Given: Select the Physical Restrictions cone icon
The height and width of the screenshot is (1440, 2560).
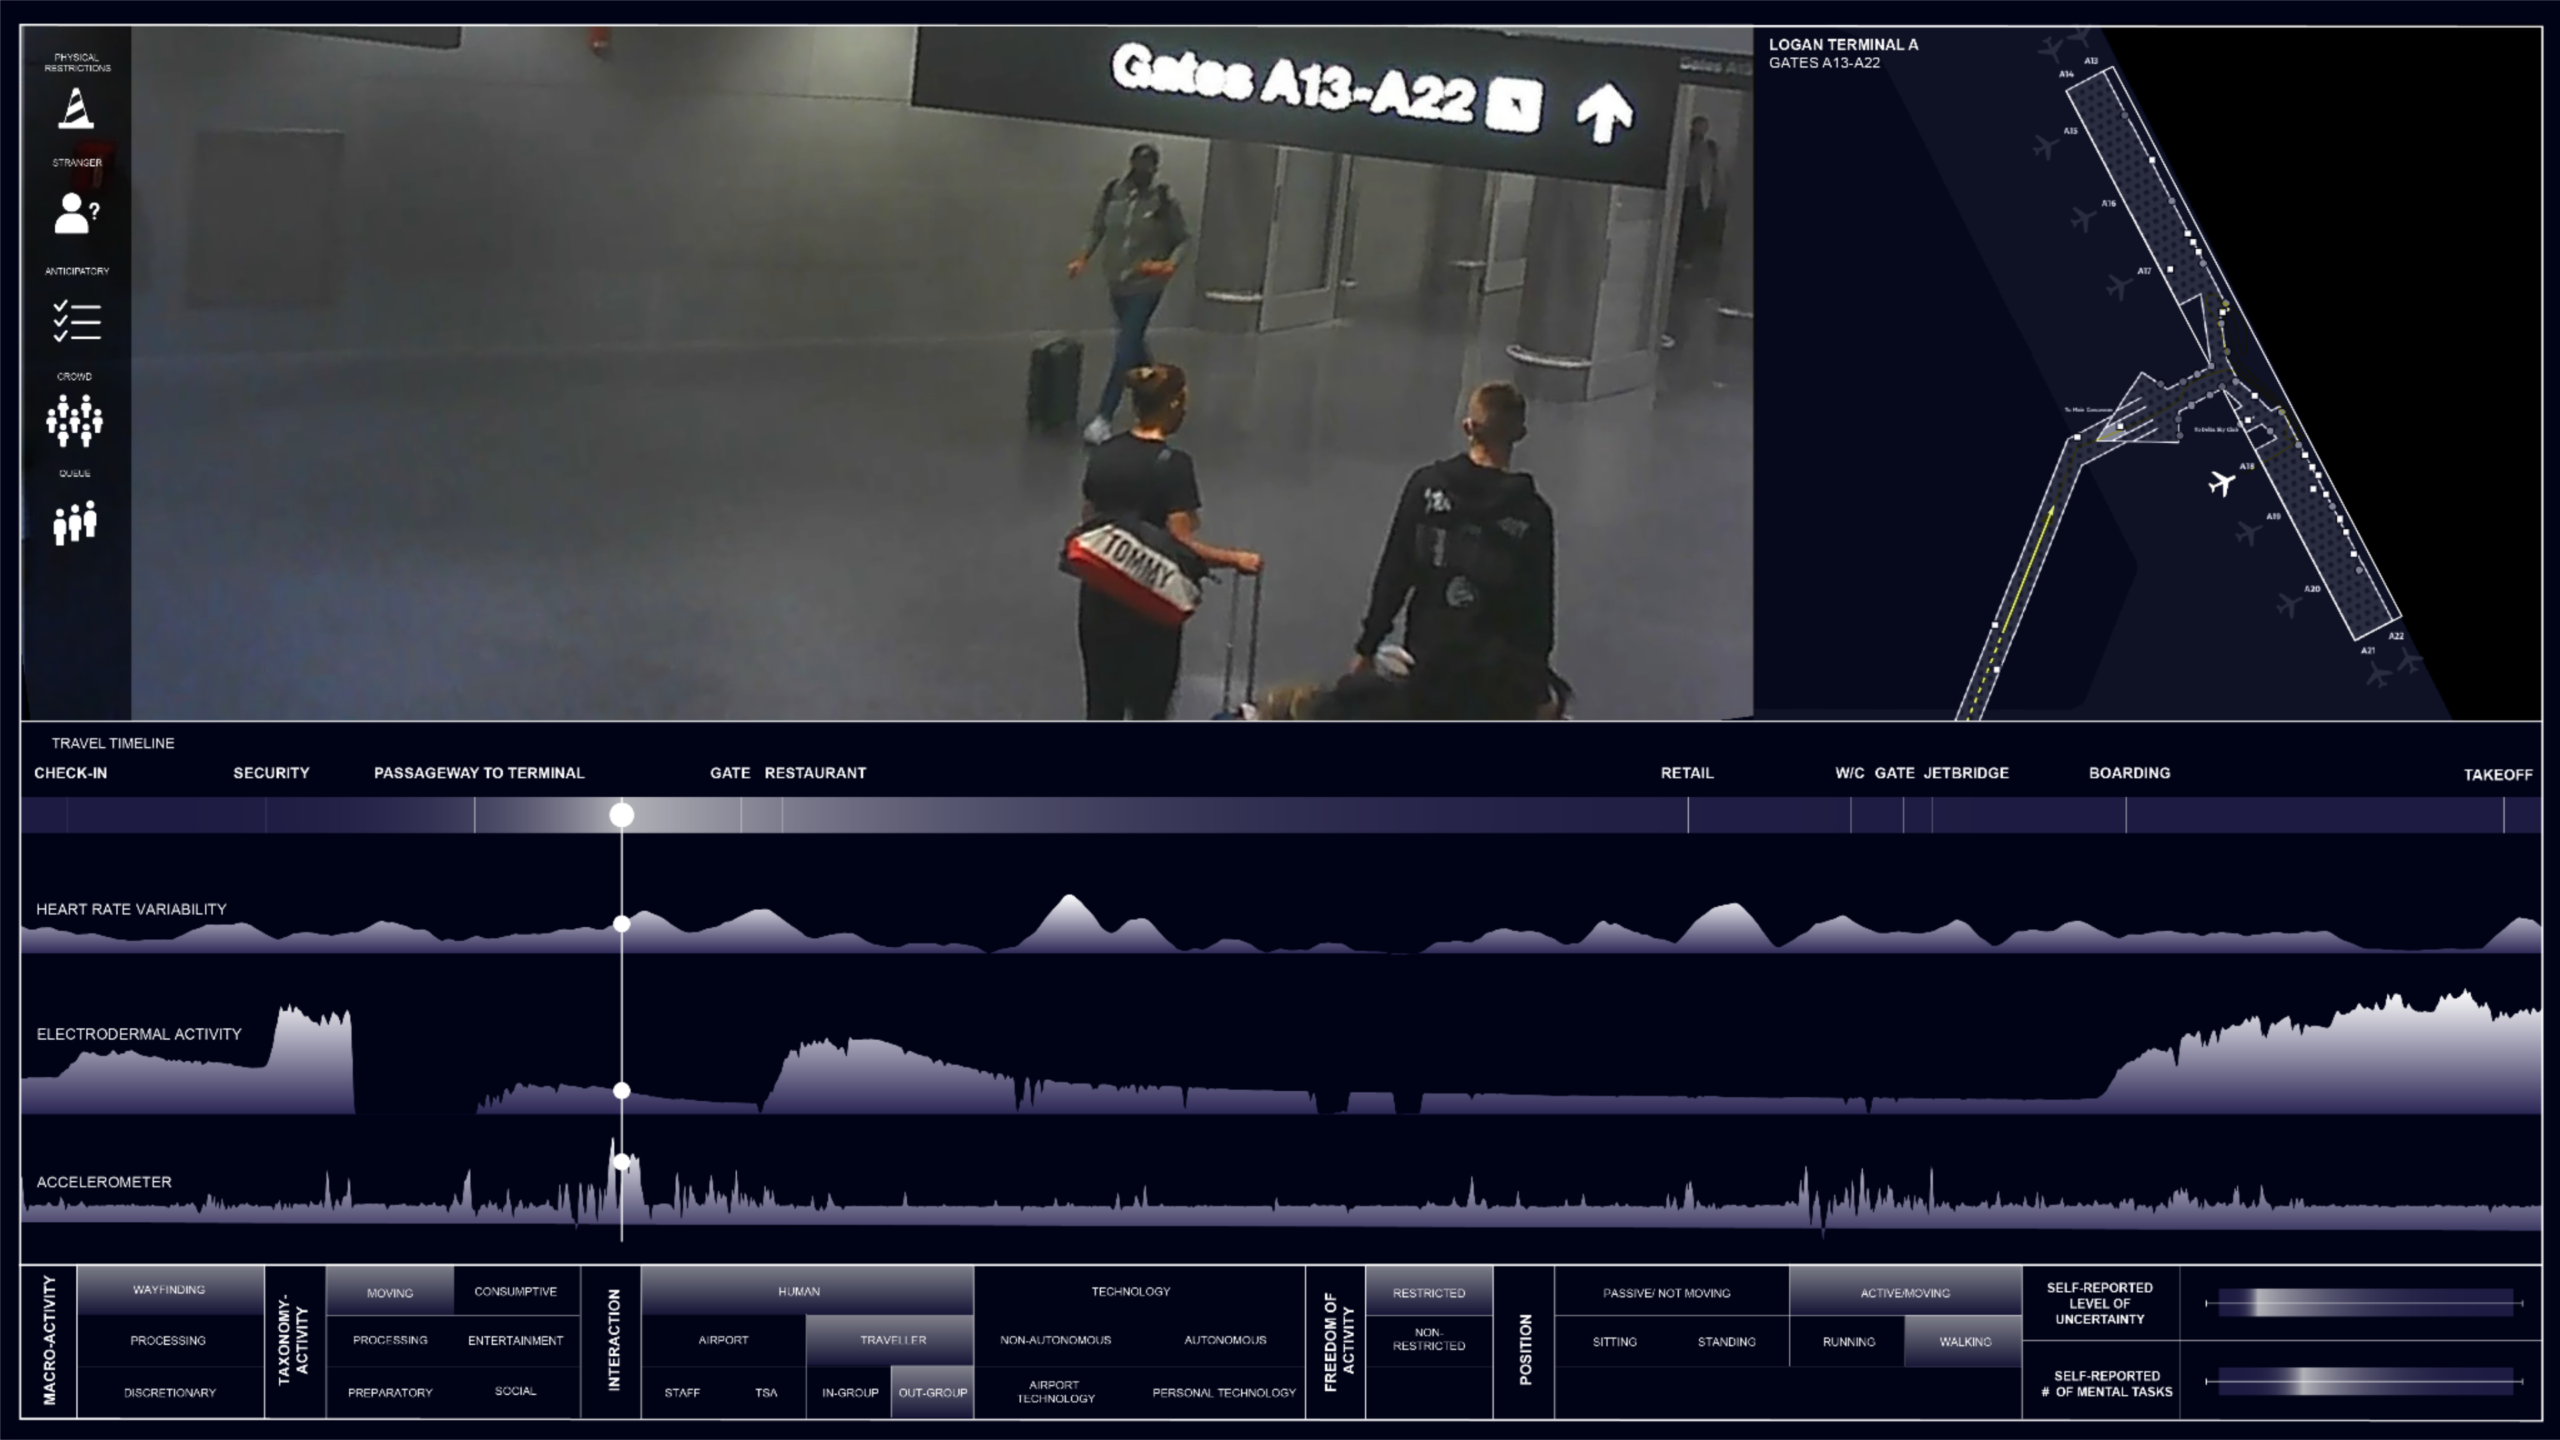Looking at the screenshot, I should tap(76, 110).
